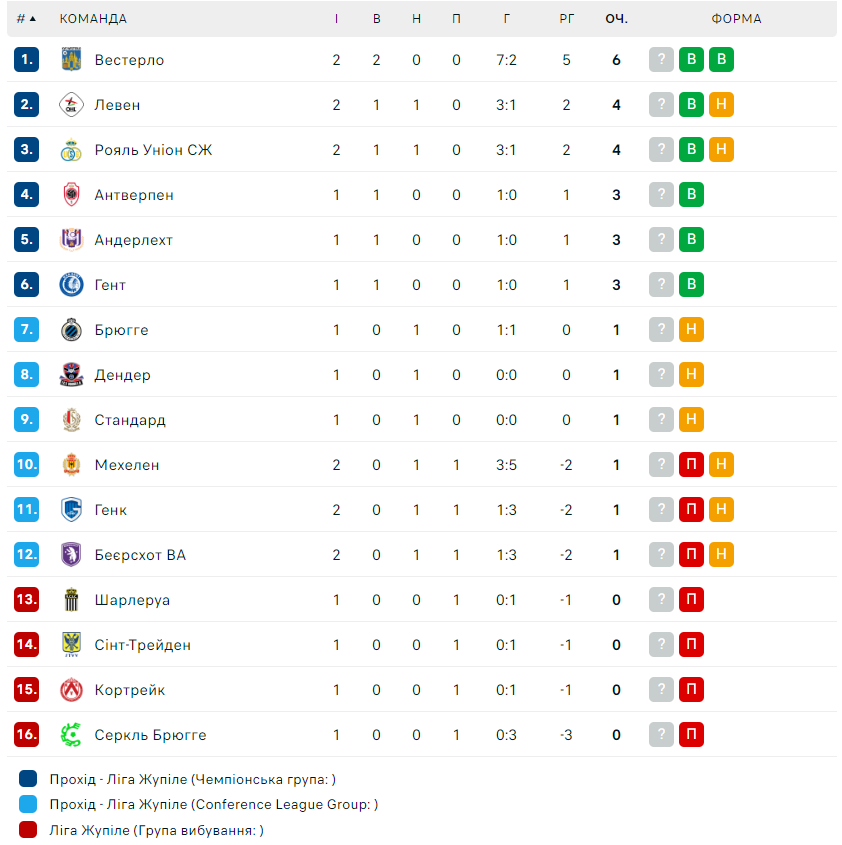Click the green Серкль Брюгге logo
Viewport: 842px width, 845px height.
[70, 735]
